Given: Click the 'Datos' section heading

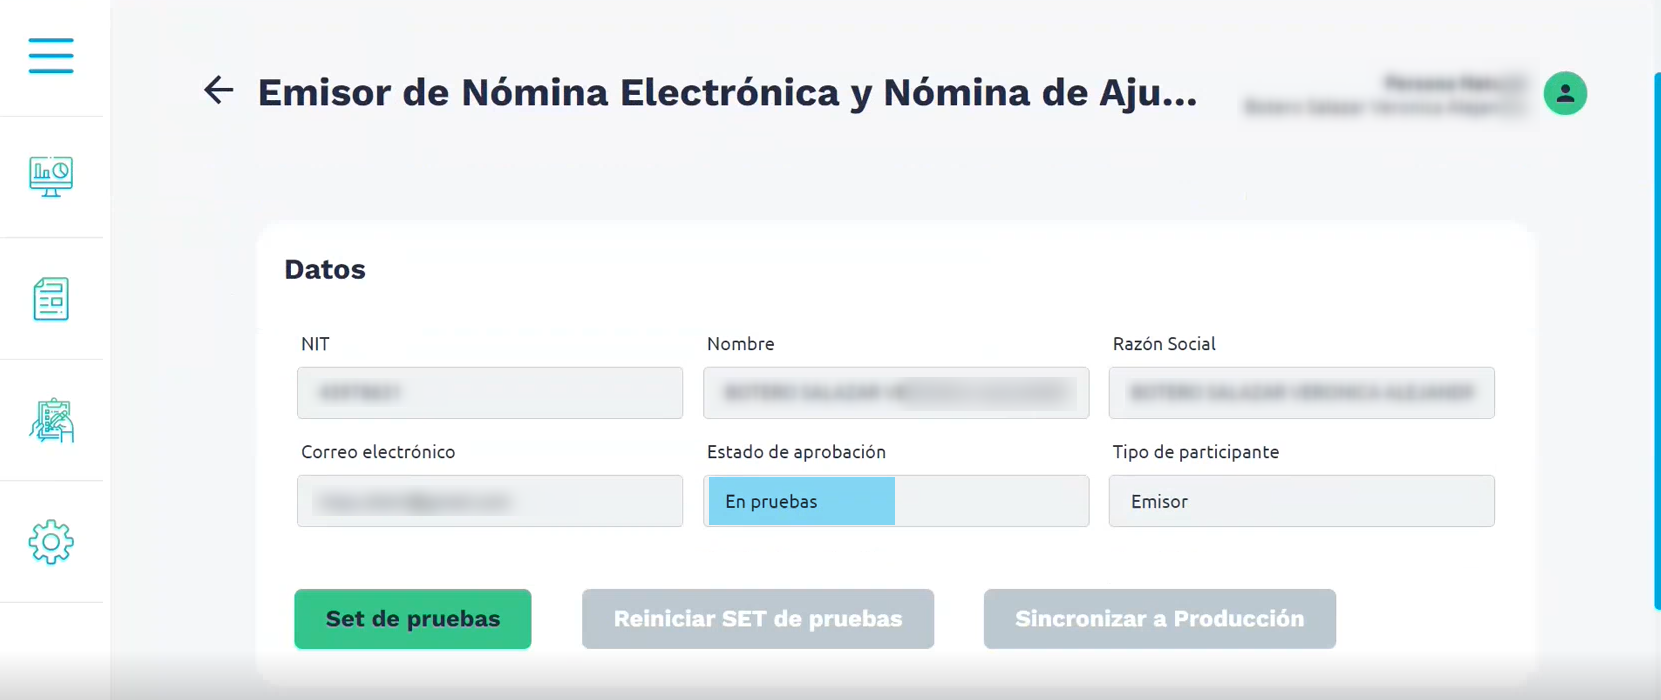Looking at the screenshot, I should pos(325,270).
